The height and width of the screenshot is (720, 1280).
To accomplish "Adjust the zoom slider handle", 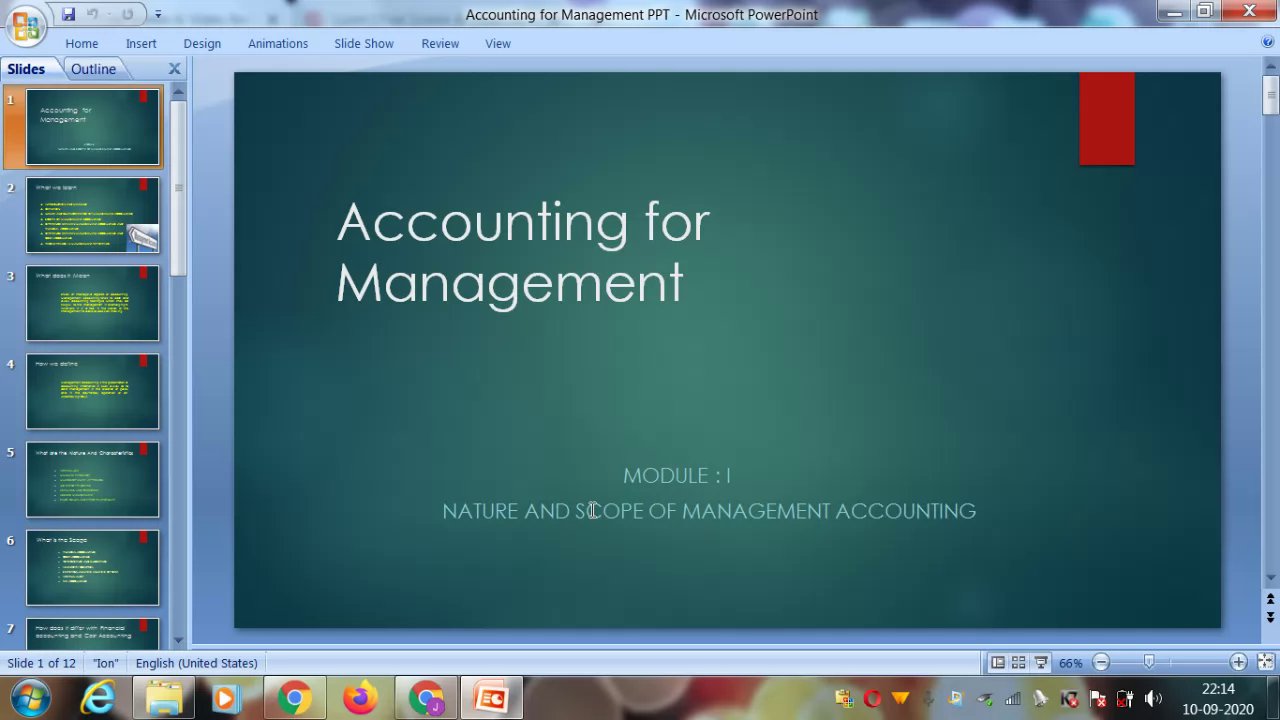I will pyautogui.click(x=1149, y=662).
